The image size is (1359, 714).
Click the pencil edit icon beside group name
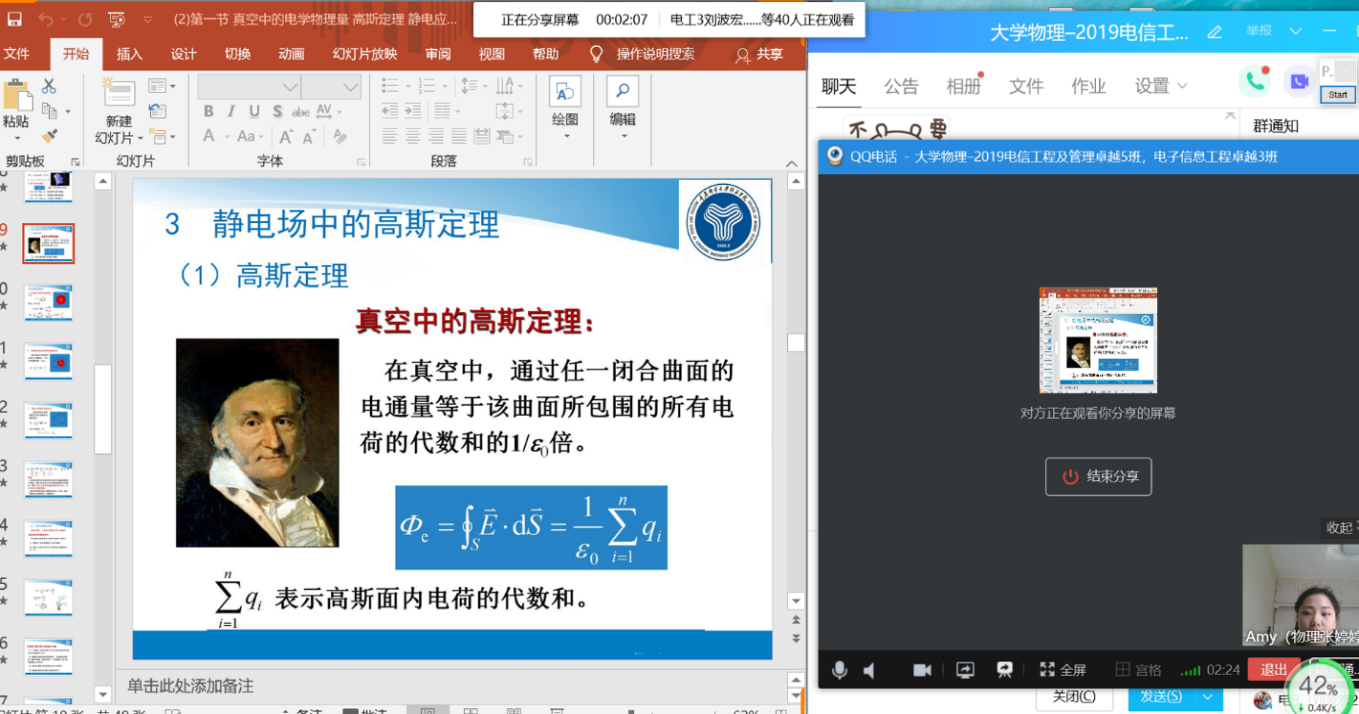pyautogui.click(x=1215, y=32)
